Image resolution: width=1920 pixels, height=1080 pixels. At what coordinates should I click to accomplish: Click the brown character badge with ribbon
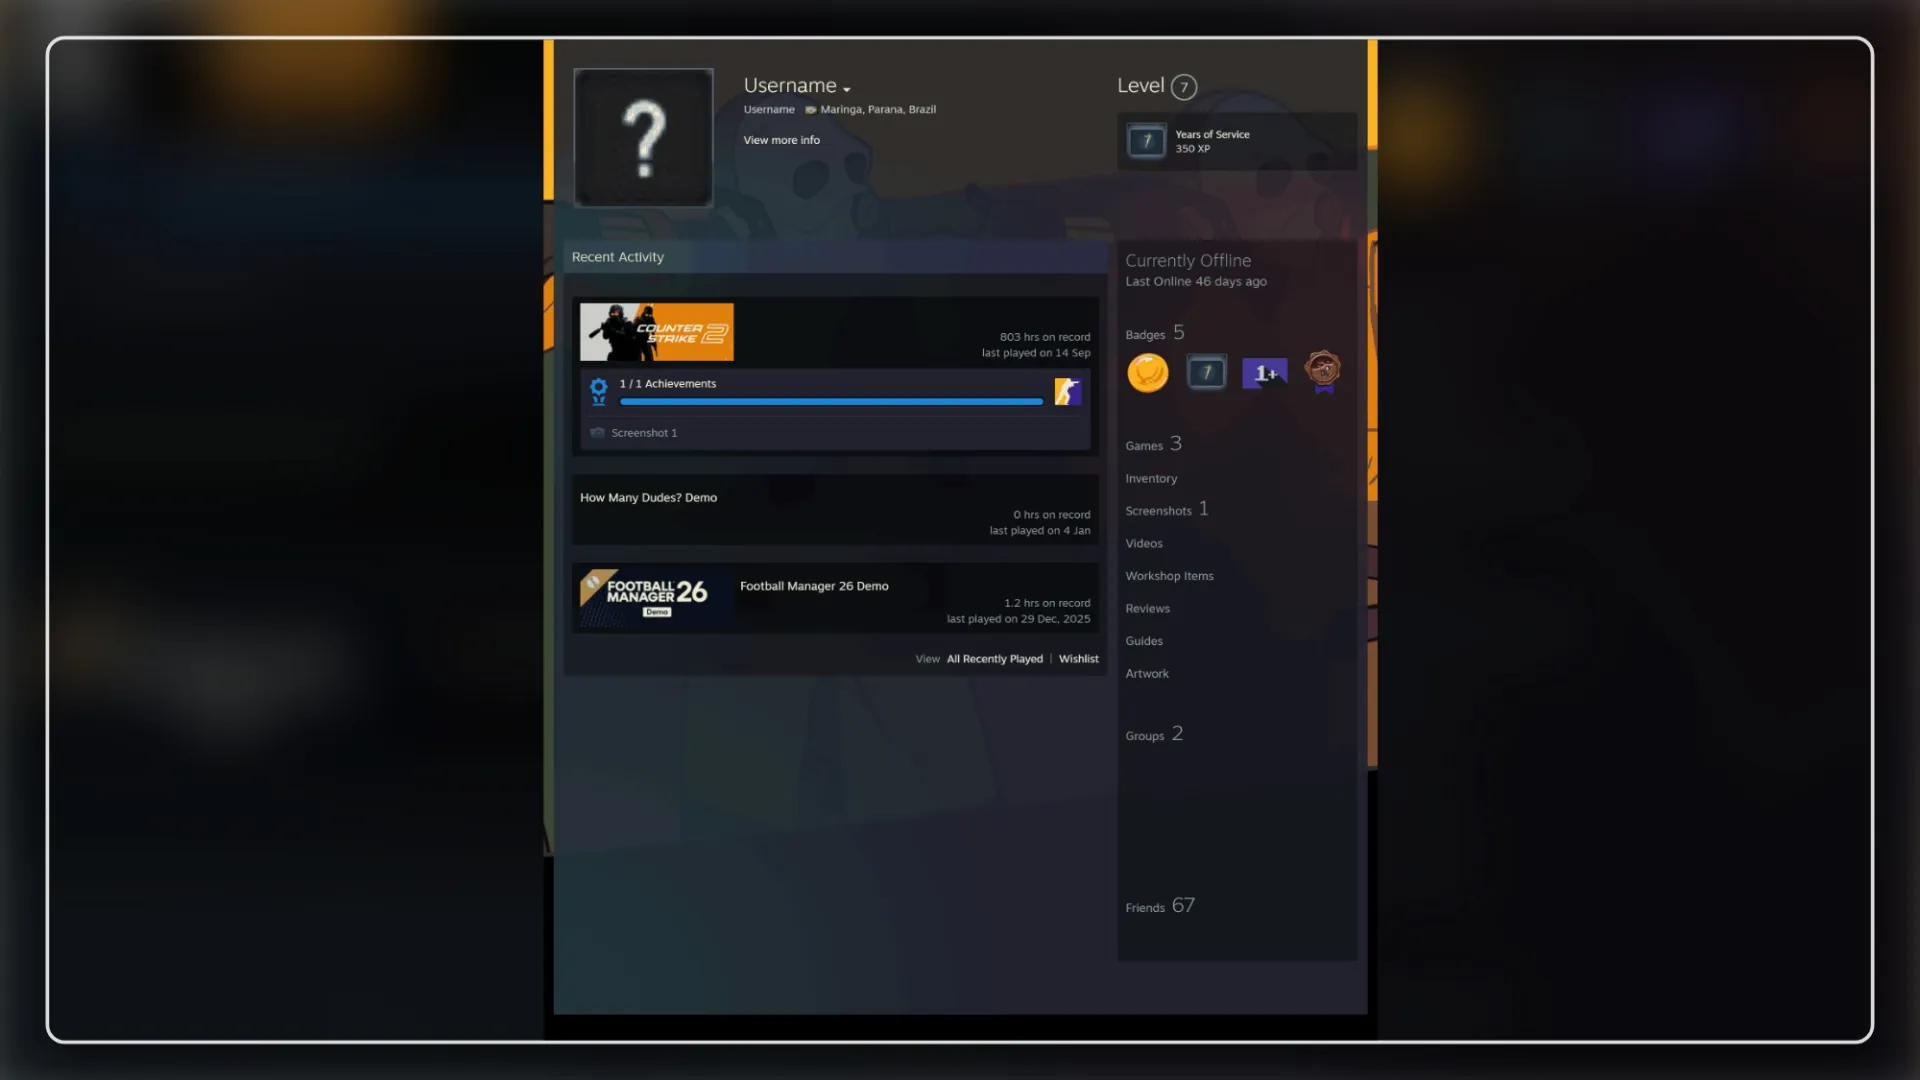[1323, 372]
